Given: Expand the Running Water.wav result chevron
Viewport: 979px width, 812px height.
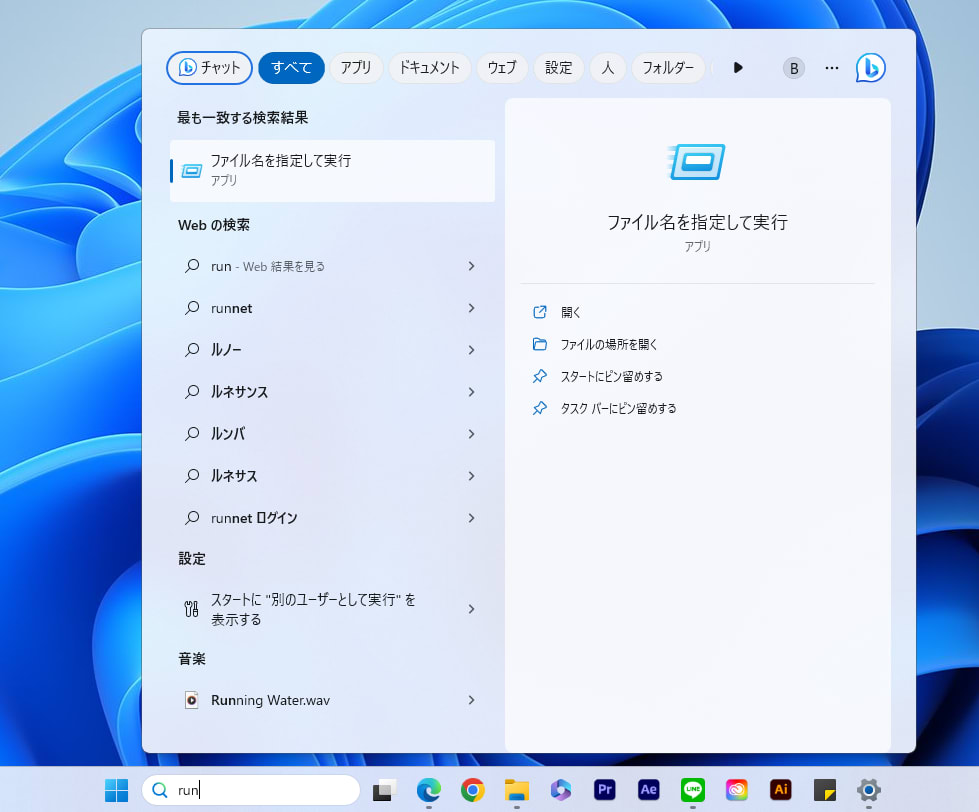Looking at the screenshot, I should tap(471, 700).
